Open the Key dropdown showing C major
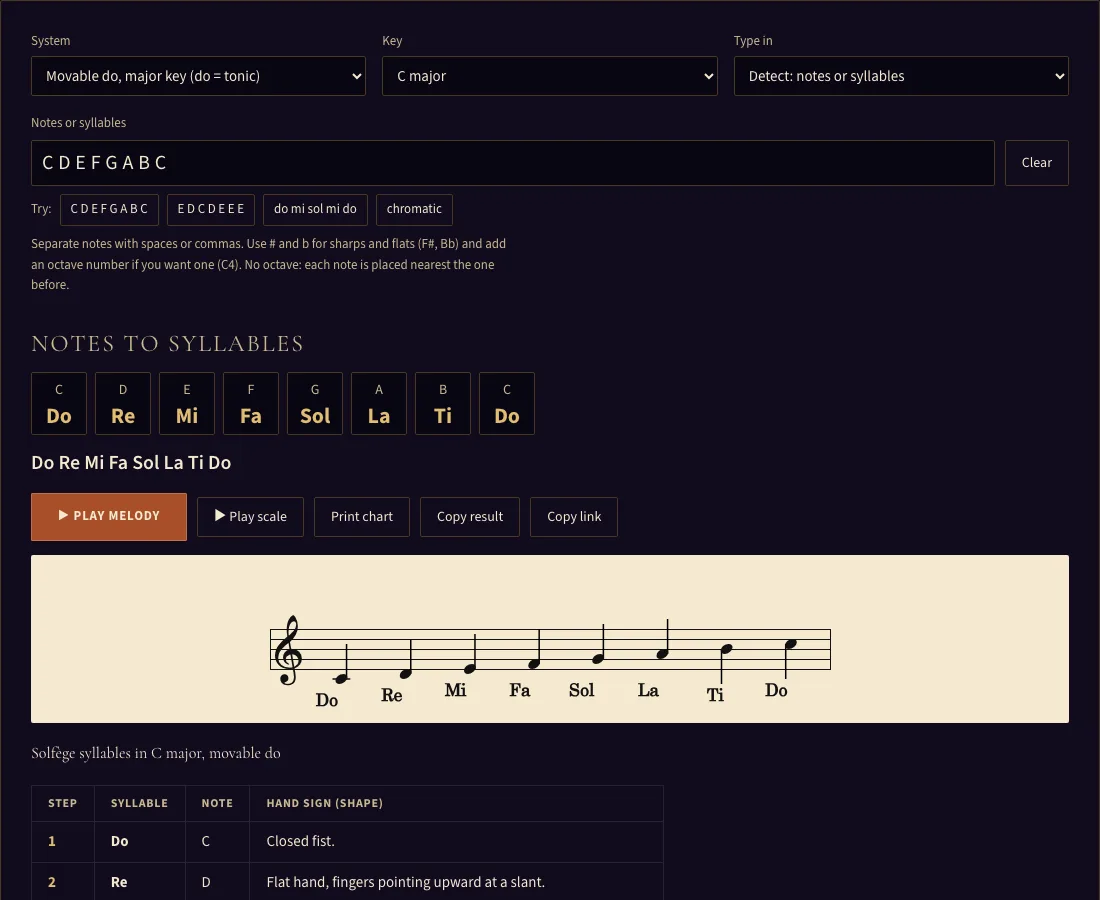The height and width of the screenshot is (900, 1100). [x=549, y=76]
